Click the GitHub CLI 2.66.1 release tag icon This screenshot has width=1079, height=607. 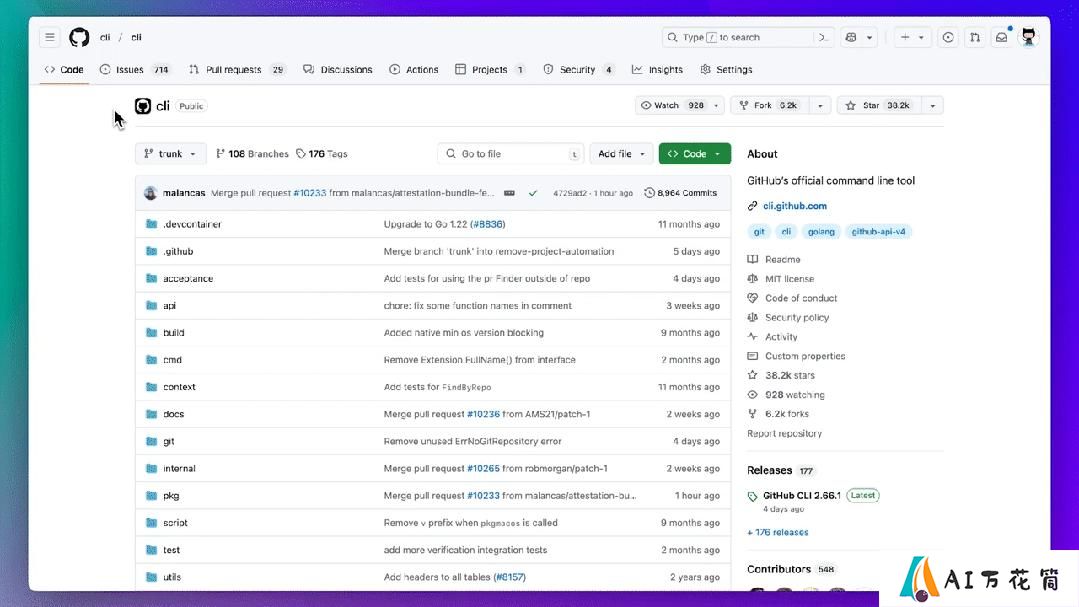pos(753,496)
